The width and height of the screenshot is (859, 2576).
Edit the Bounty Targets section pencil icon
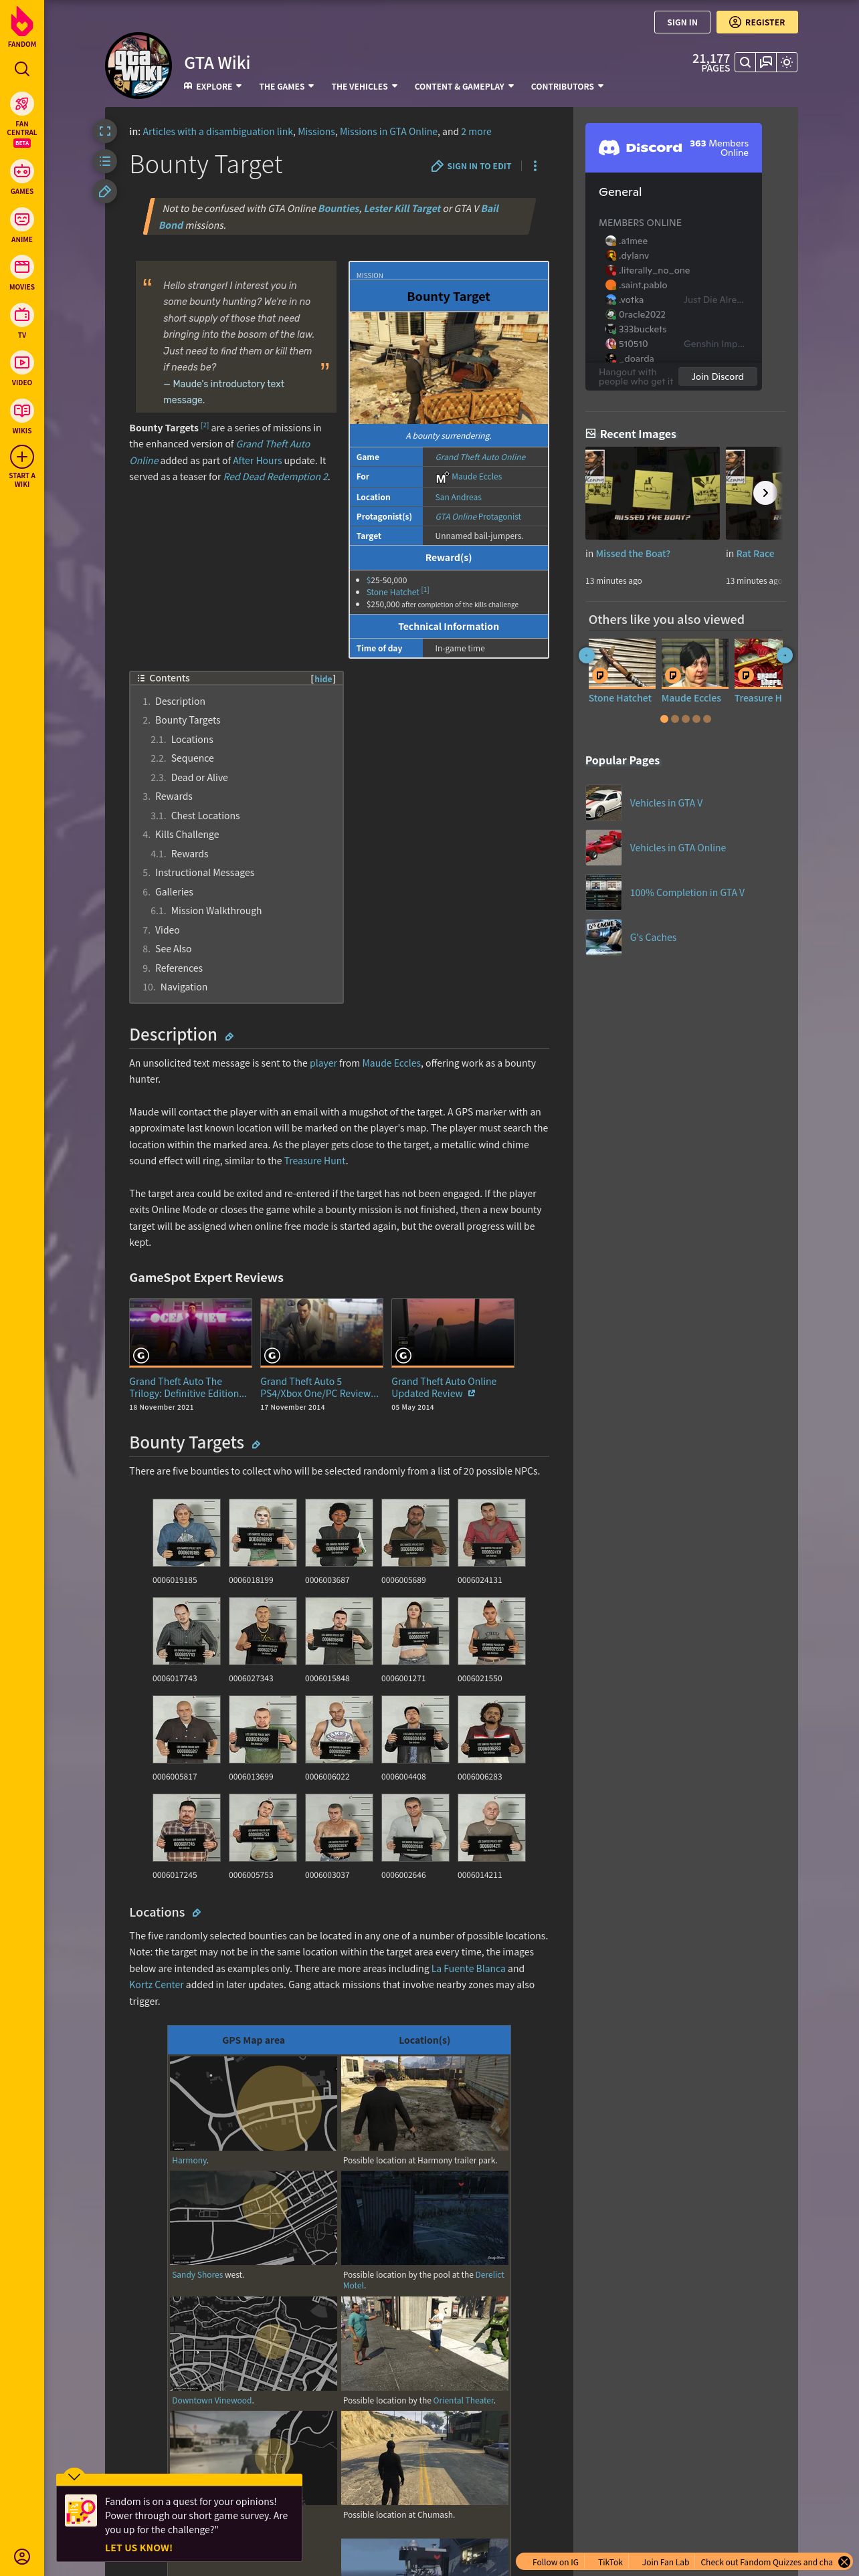[x=256, y=1445]
